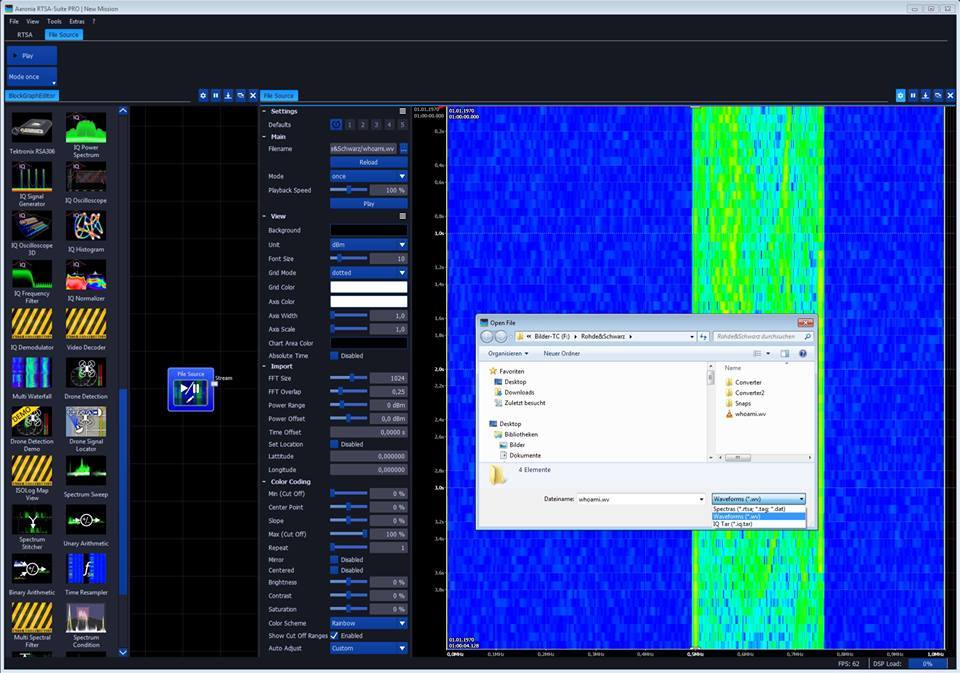Select Defaults preset 3
Screen dimensions: 960x673
(x=376, y=125)
